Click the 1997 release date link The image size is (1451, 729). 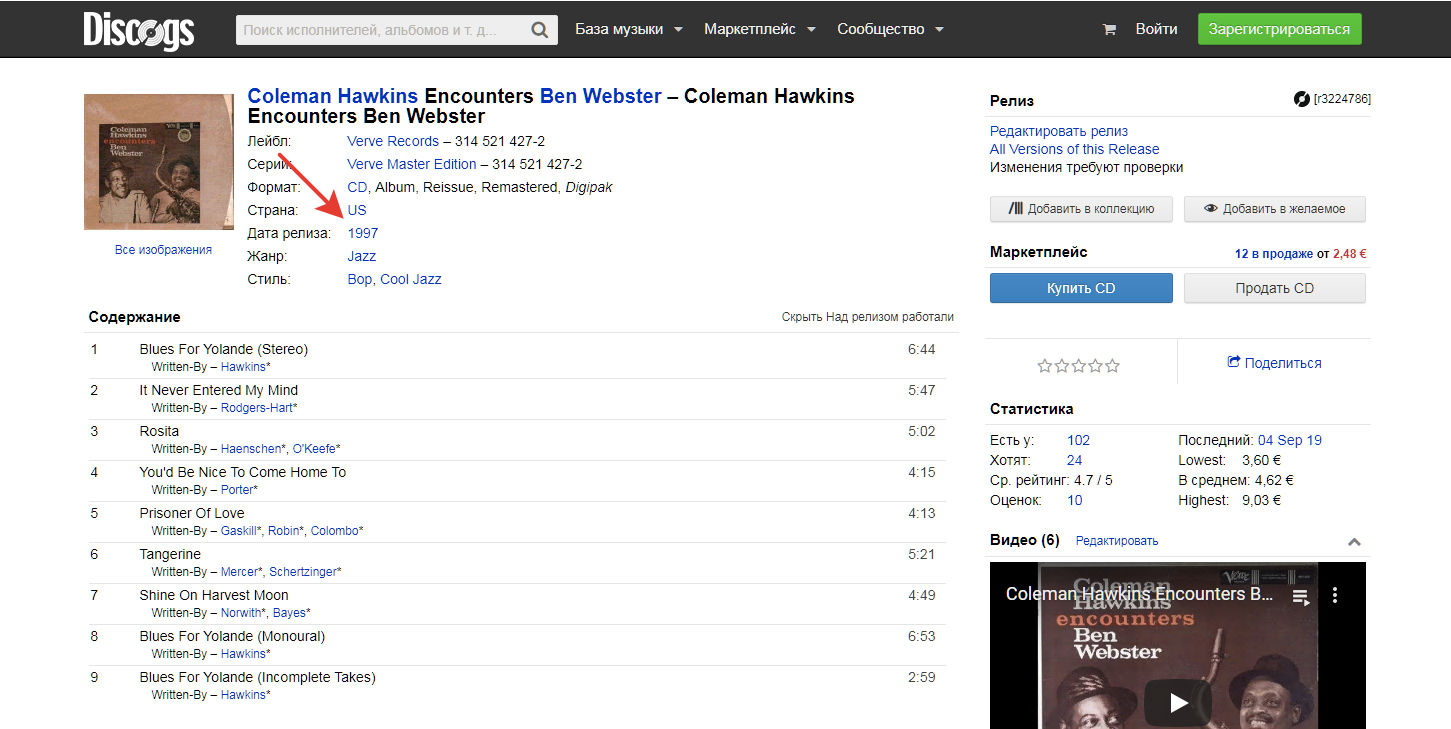(x=363, y=233)
